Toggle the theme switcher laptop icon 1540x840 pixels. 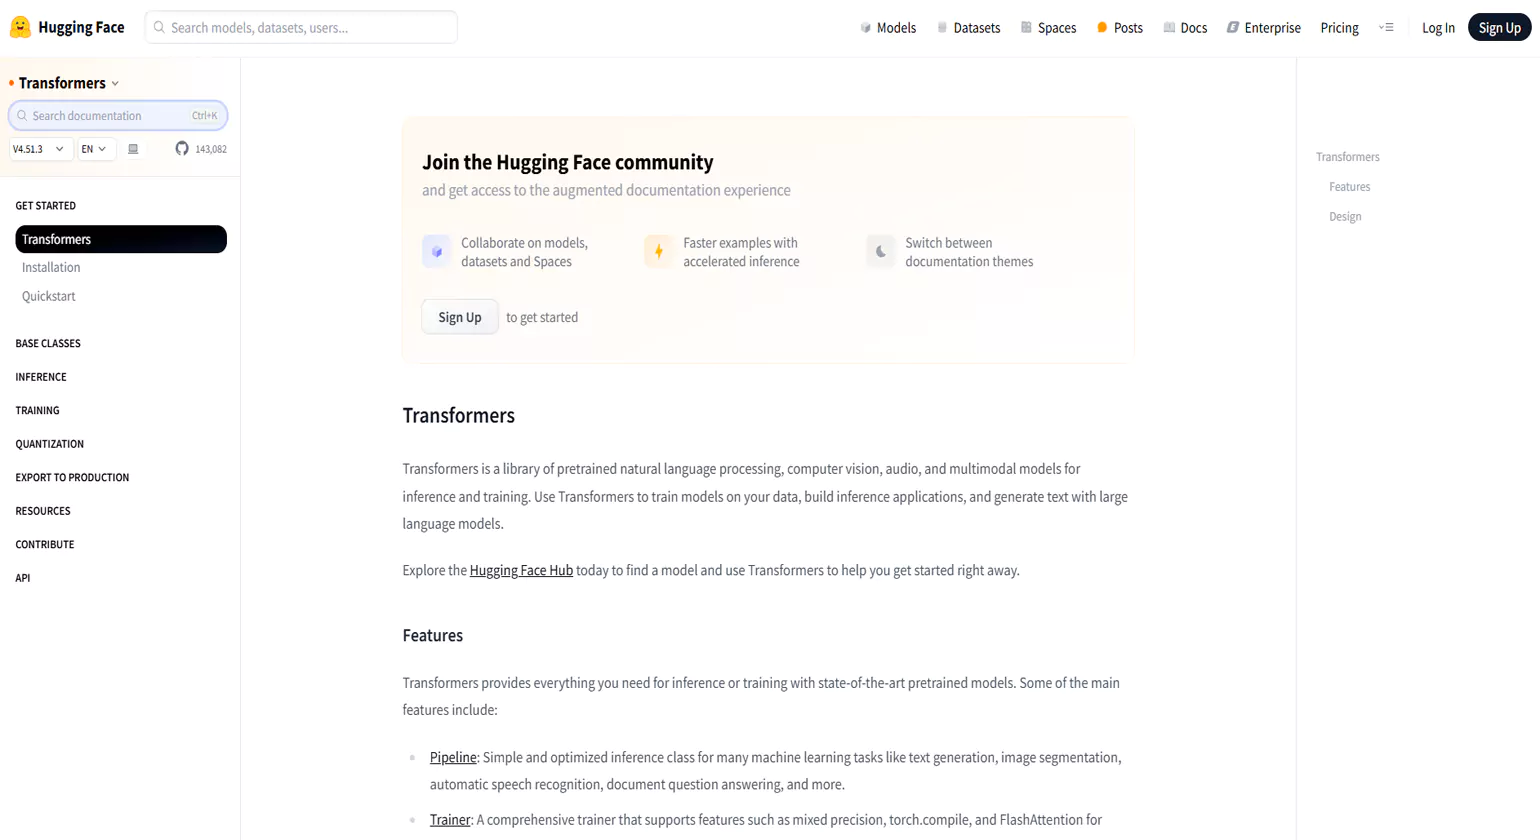click(x=133, y=149)
